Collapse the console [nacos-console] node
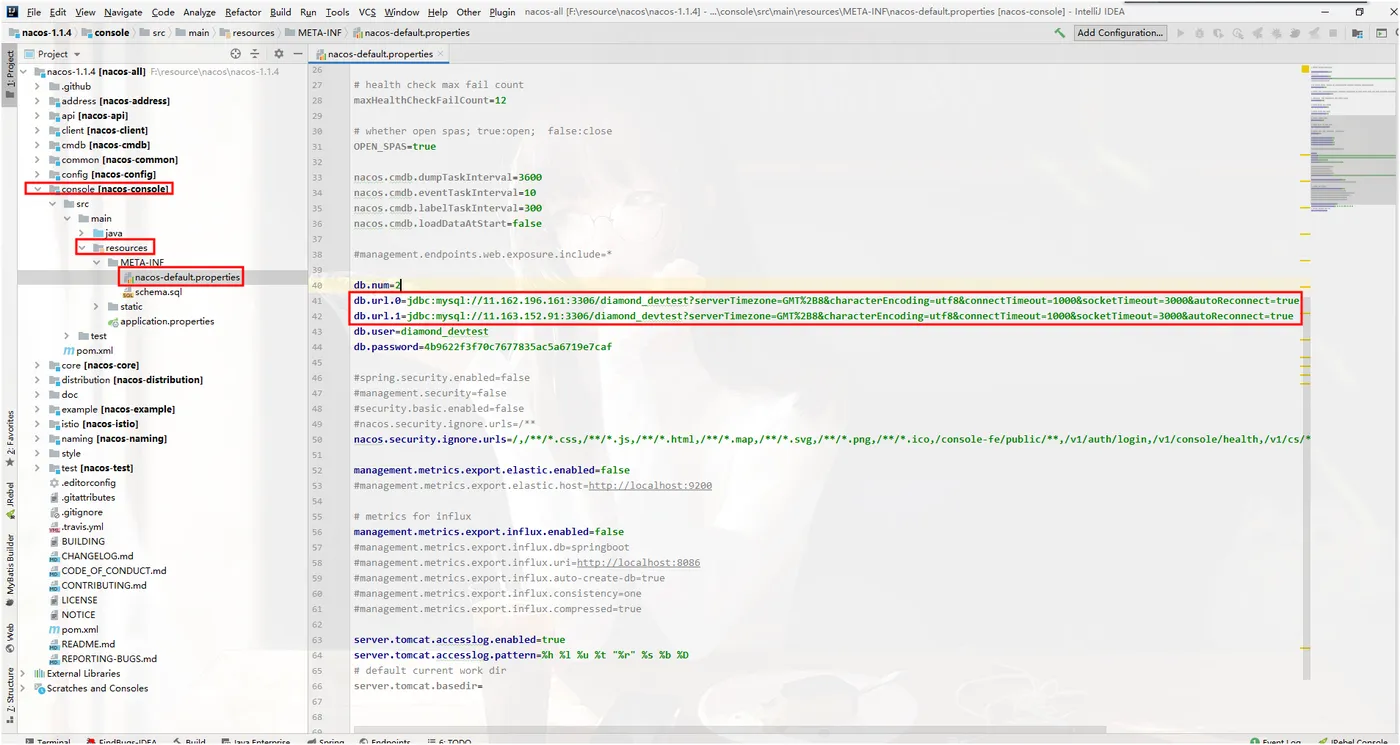Image resolution: width=1400 pixels, height=745 pixels. tap(38, 189)
